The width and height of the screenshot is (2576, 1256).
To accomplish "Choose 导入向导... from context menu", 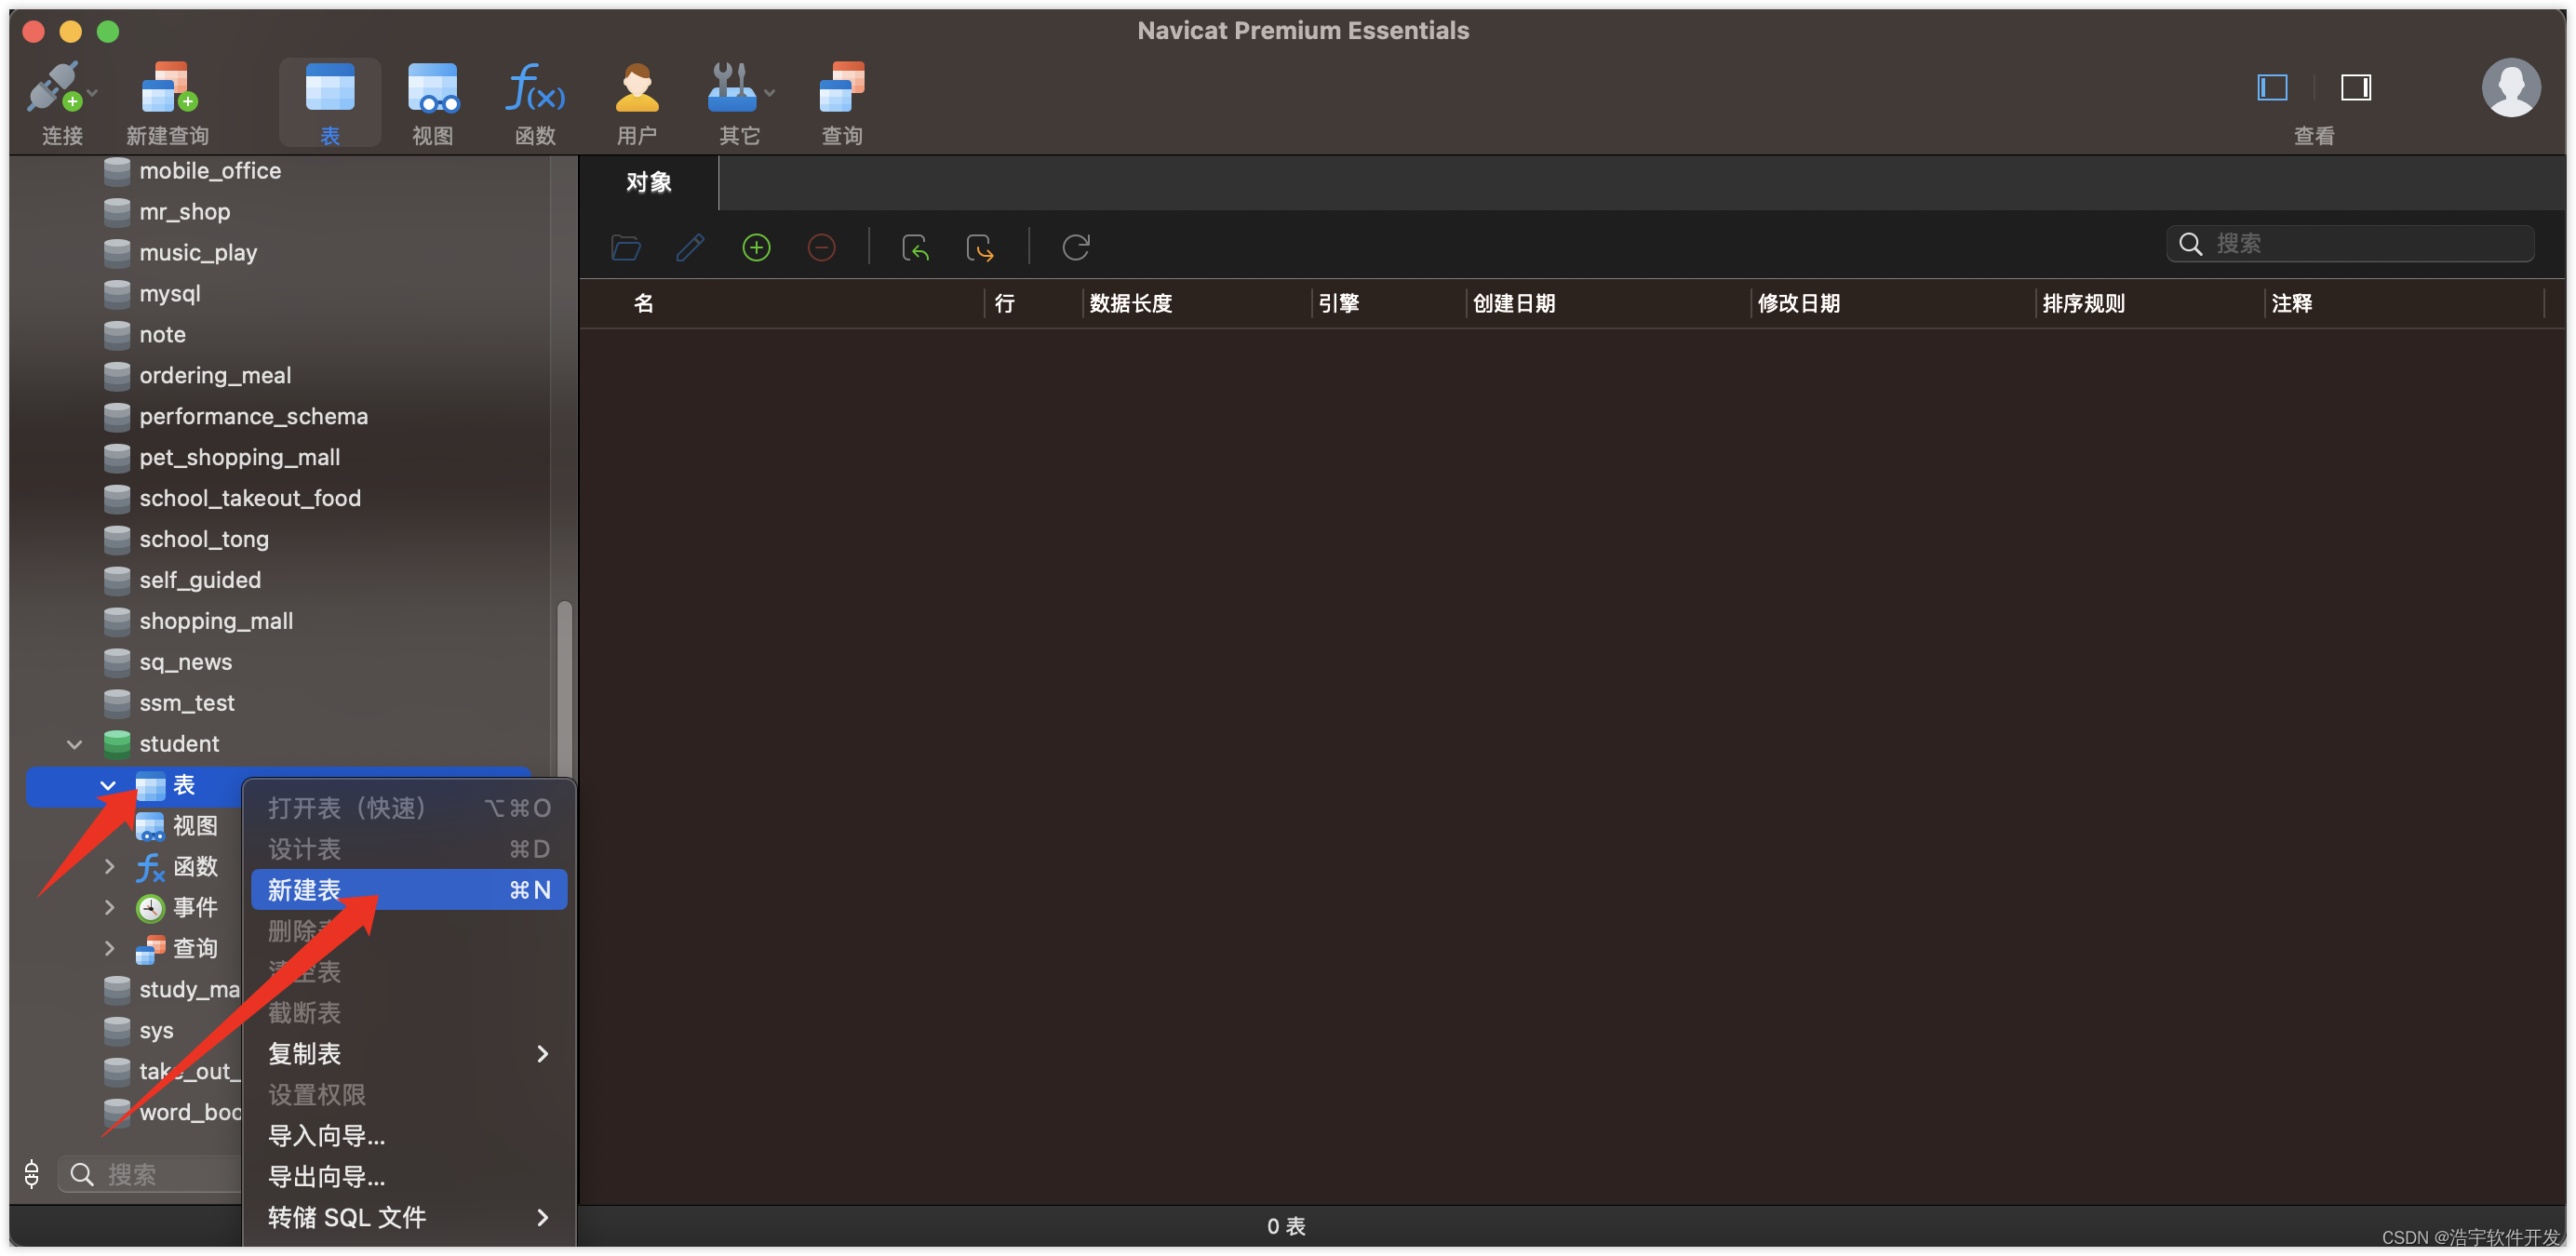I will point(409,1135).
